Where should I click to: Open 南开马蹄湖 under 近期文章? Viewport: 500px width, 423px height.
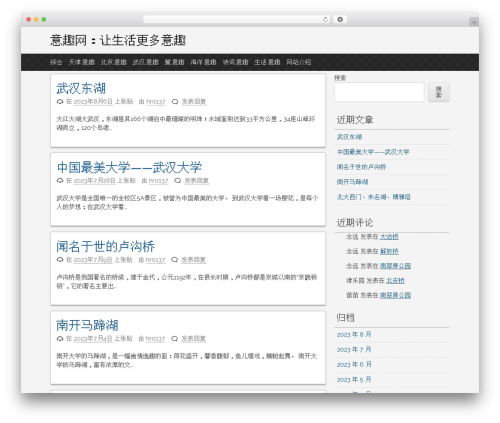[x=352, y=182]
